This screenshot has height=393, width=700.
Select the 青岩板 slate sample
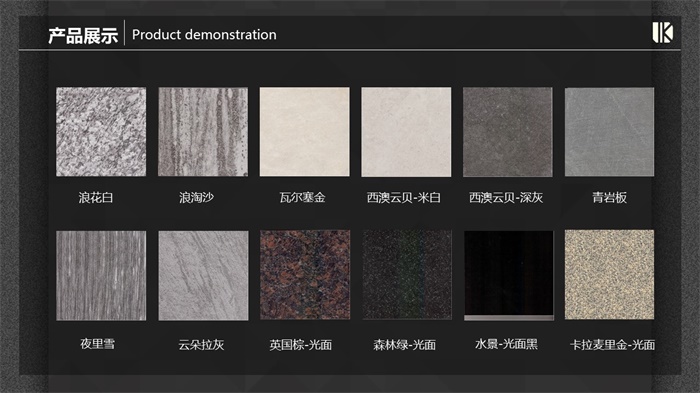[x=609, y=132]
